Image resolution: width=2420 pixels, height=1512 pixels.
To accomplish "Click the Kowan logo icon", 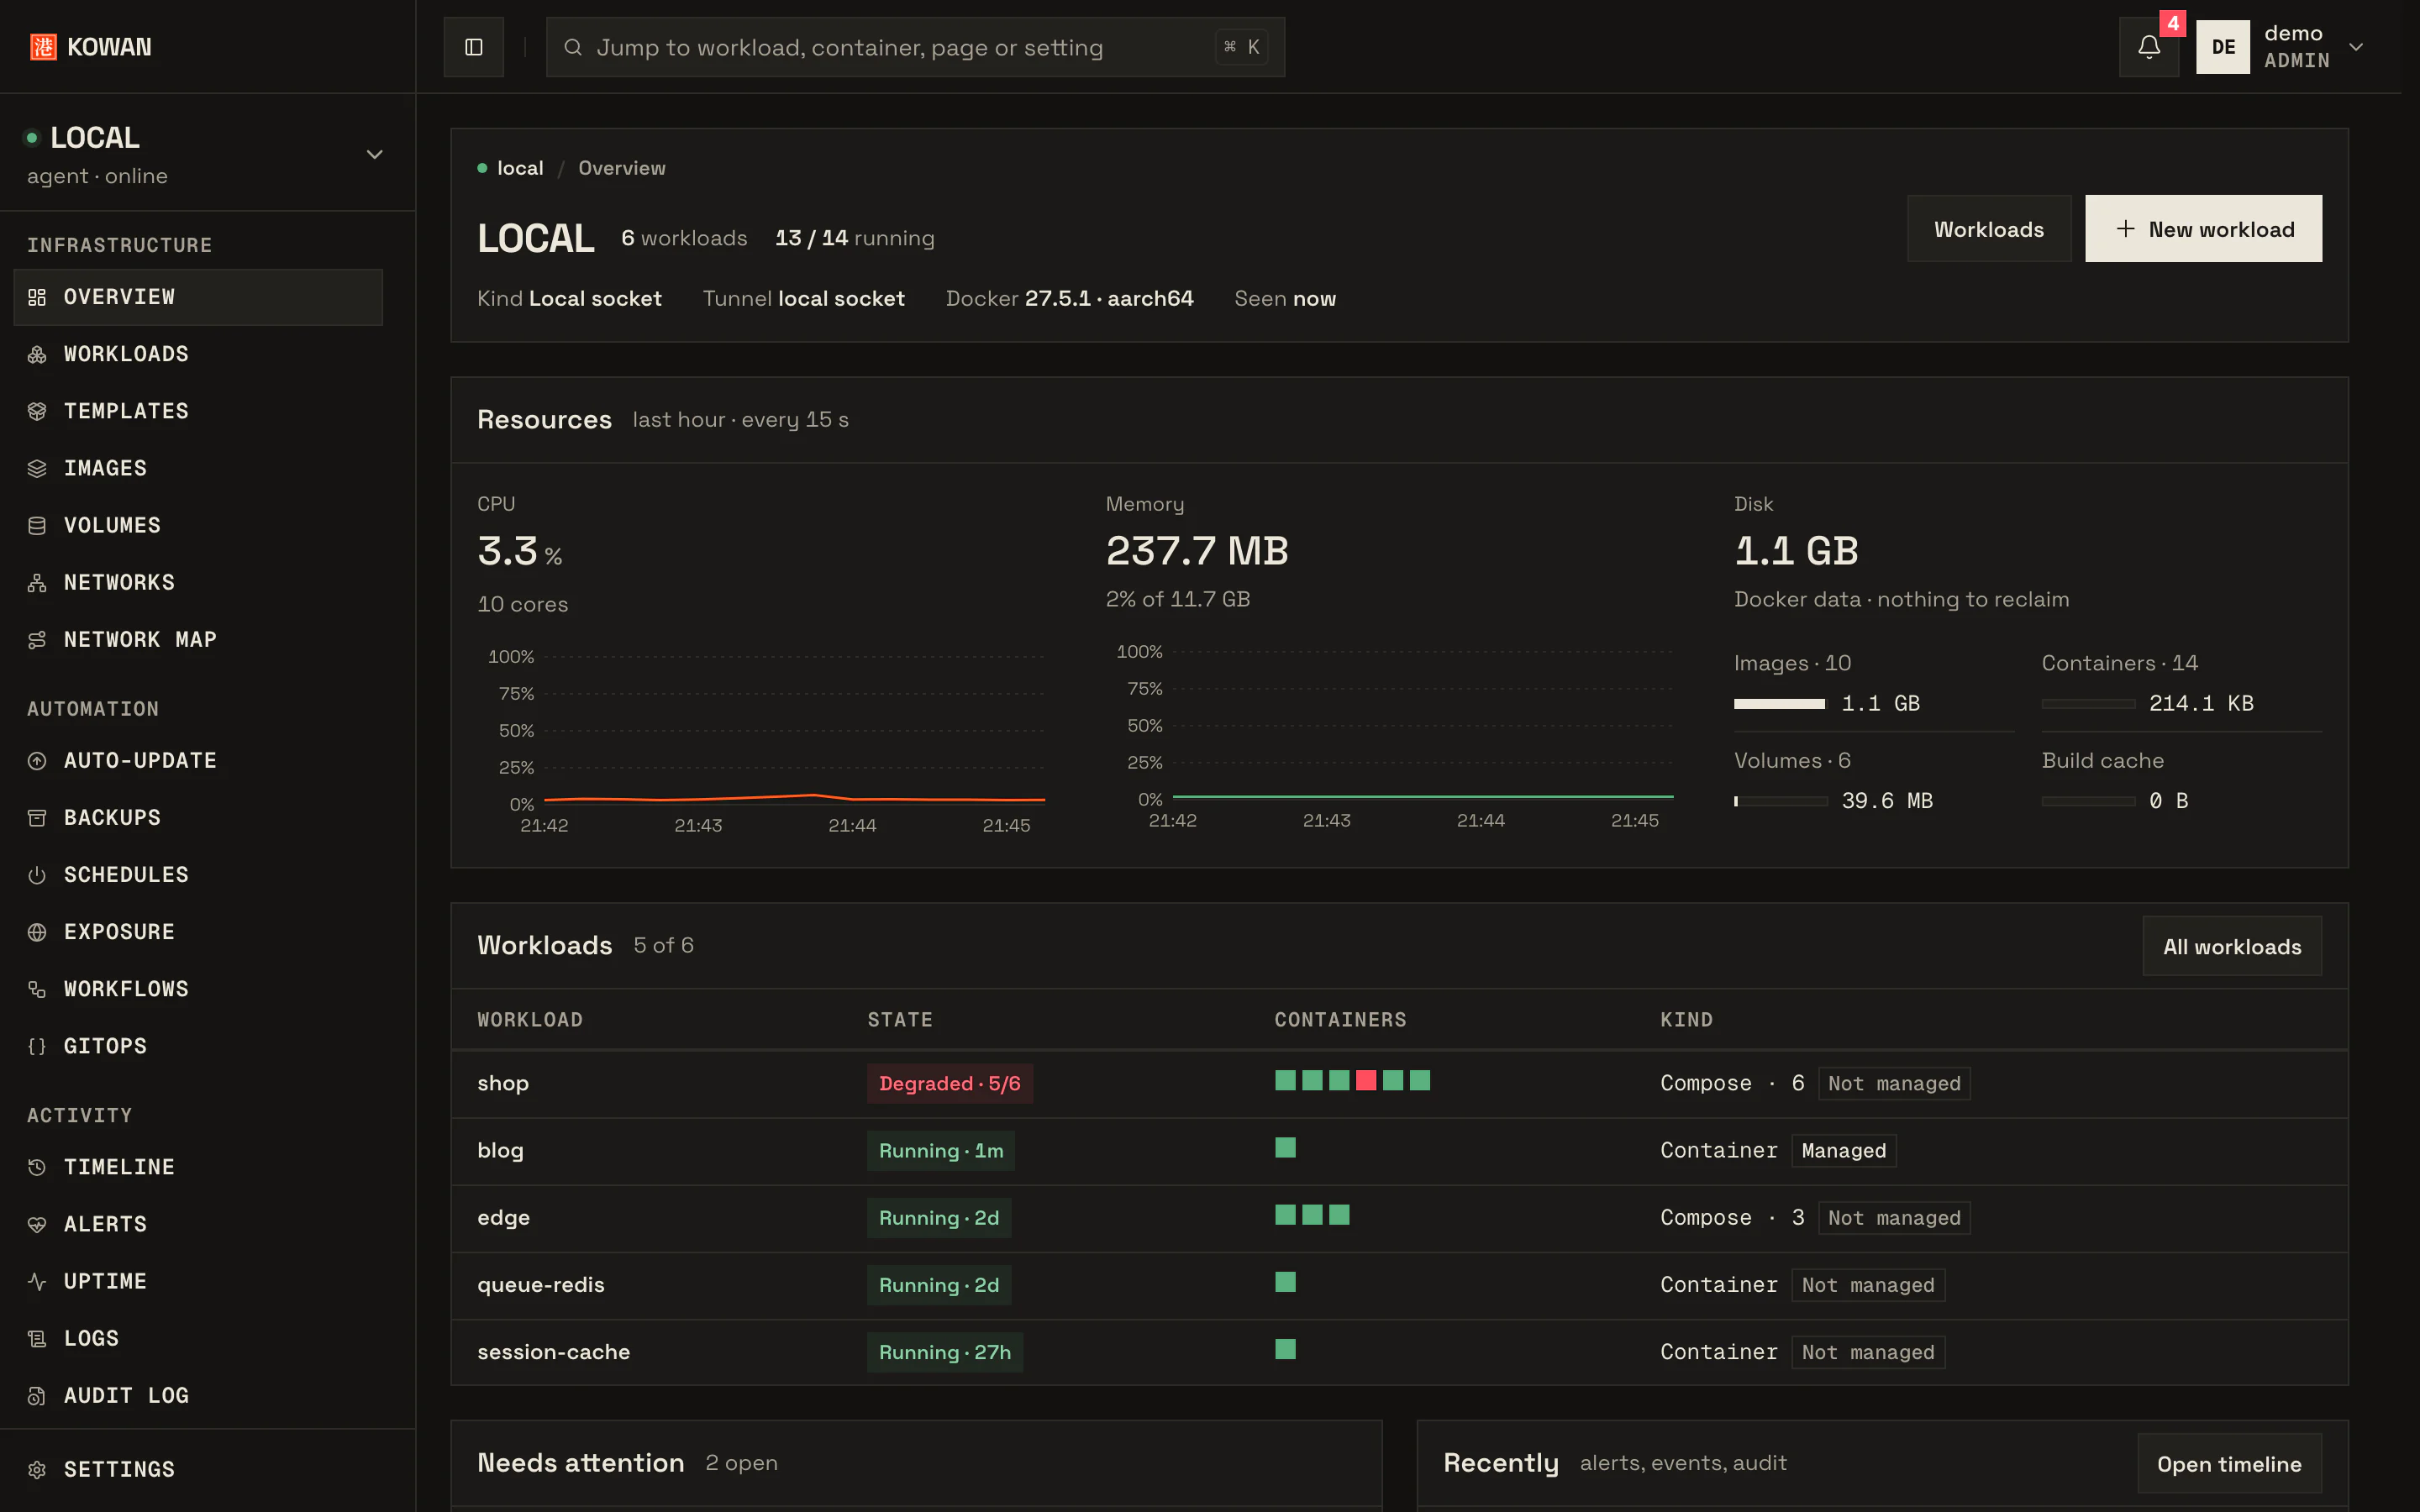I will 43,47.
